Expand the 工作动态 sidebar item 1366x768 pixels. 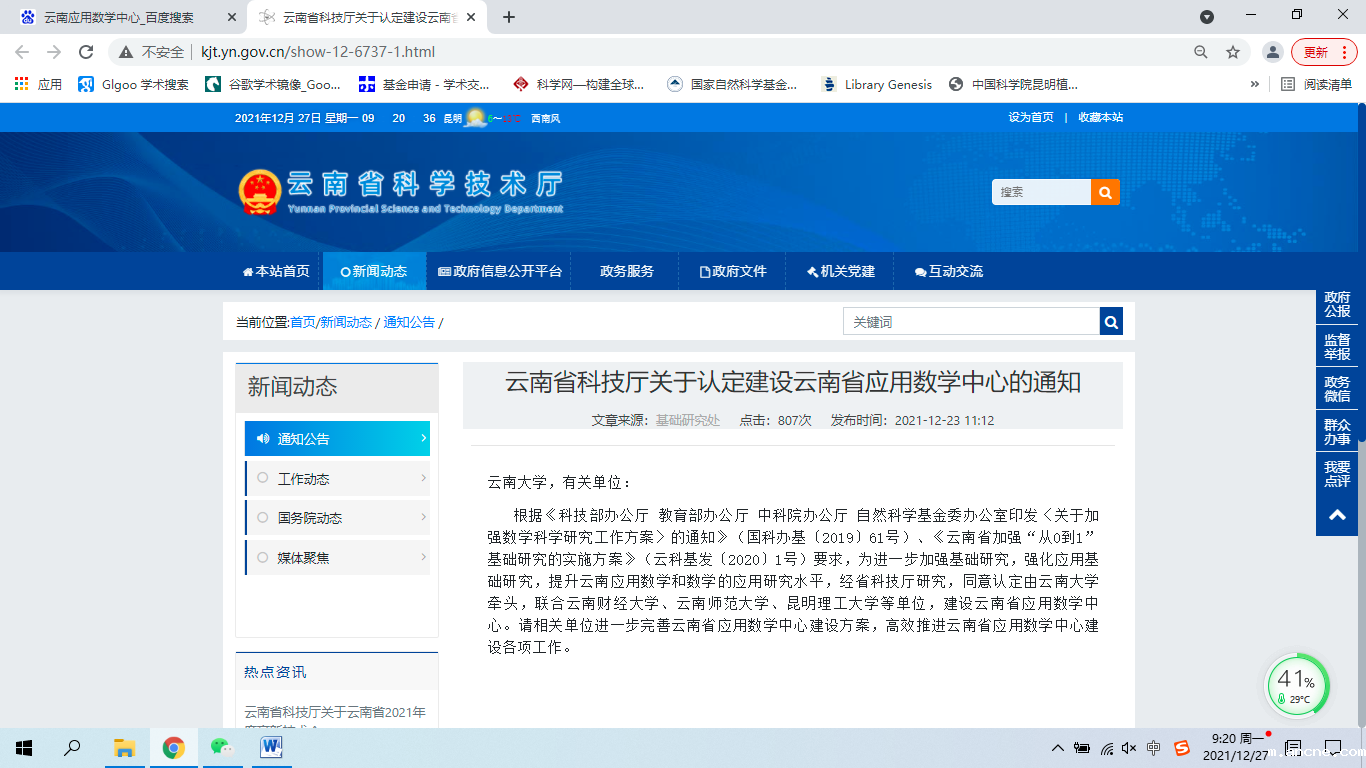(x=338, y=479)
